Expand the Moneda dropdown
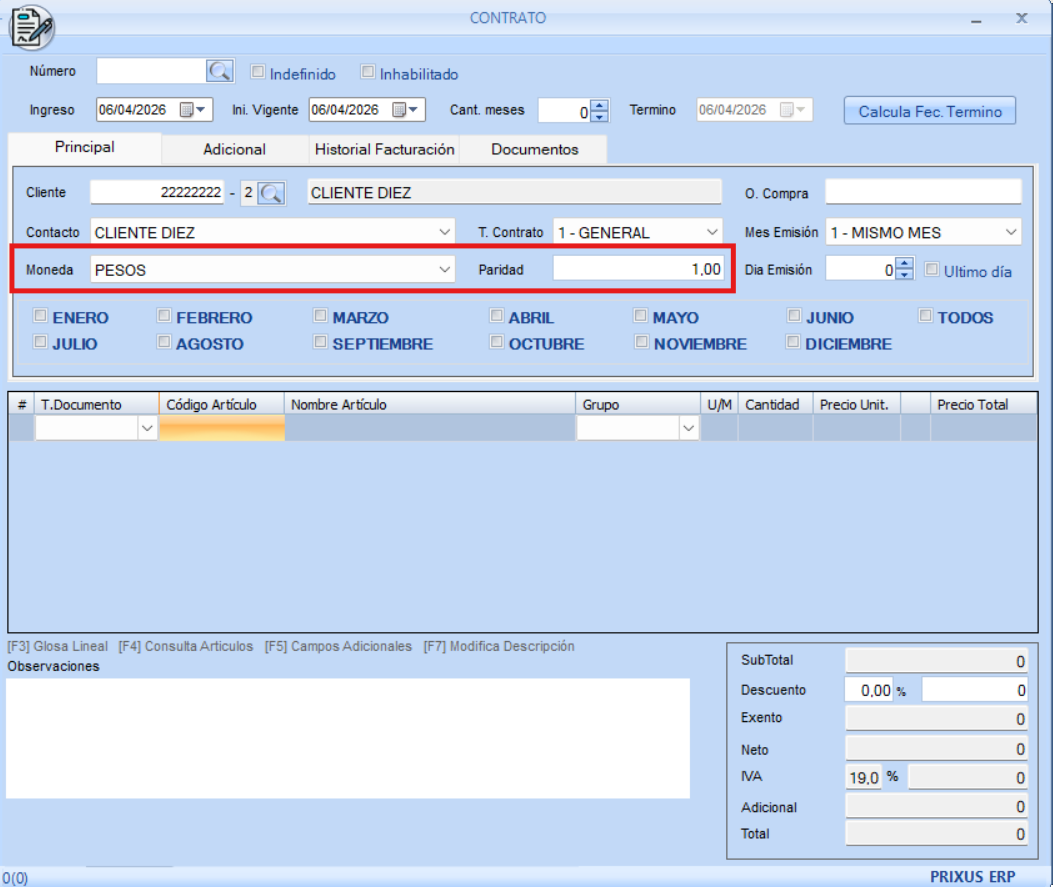This screenshot has width=1053, height=887. [444, 270]
